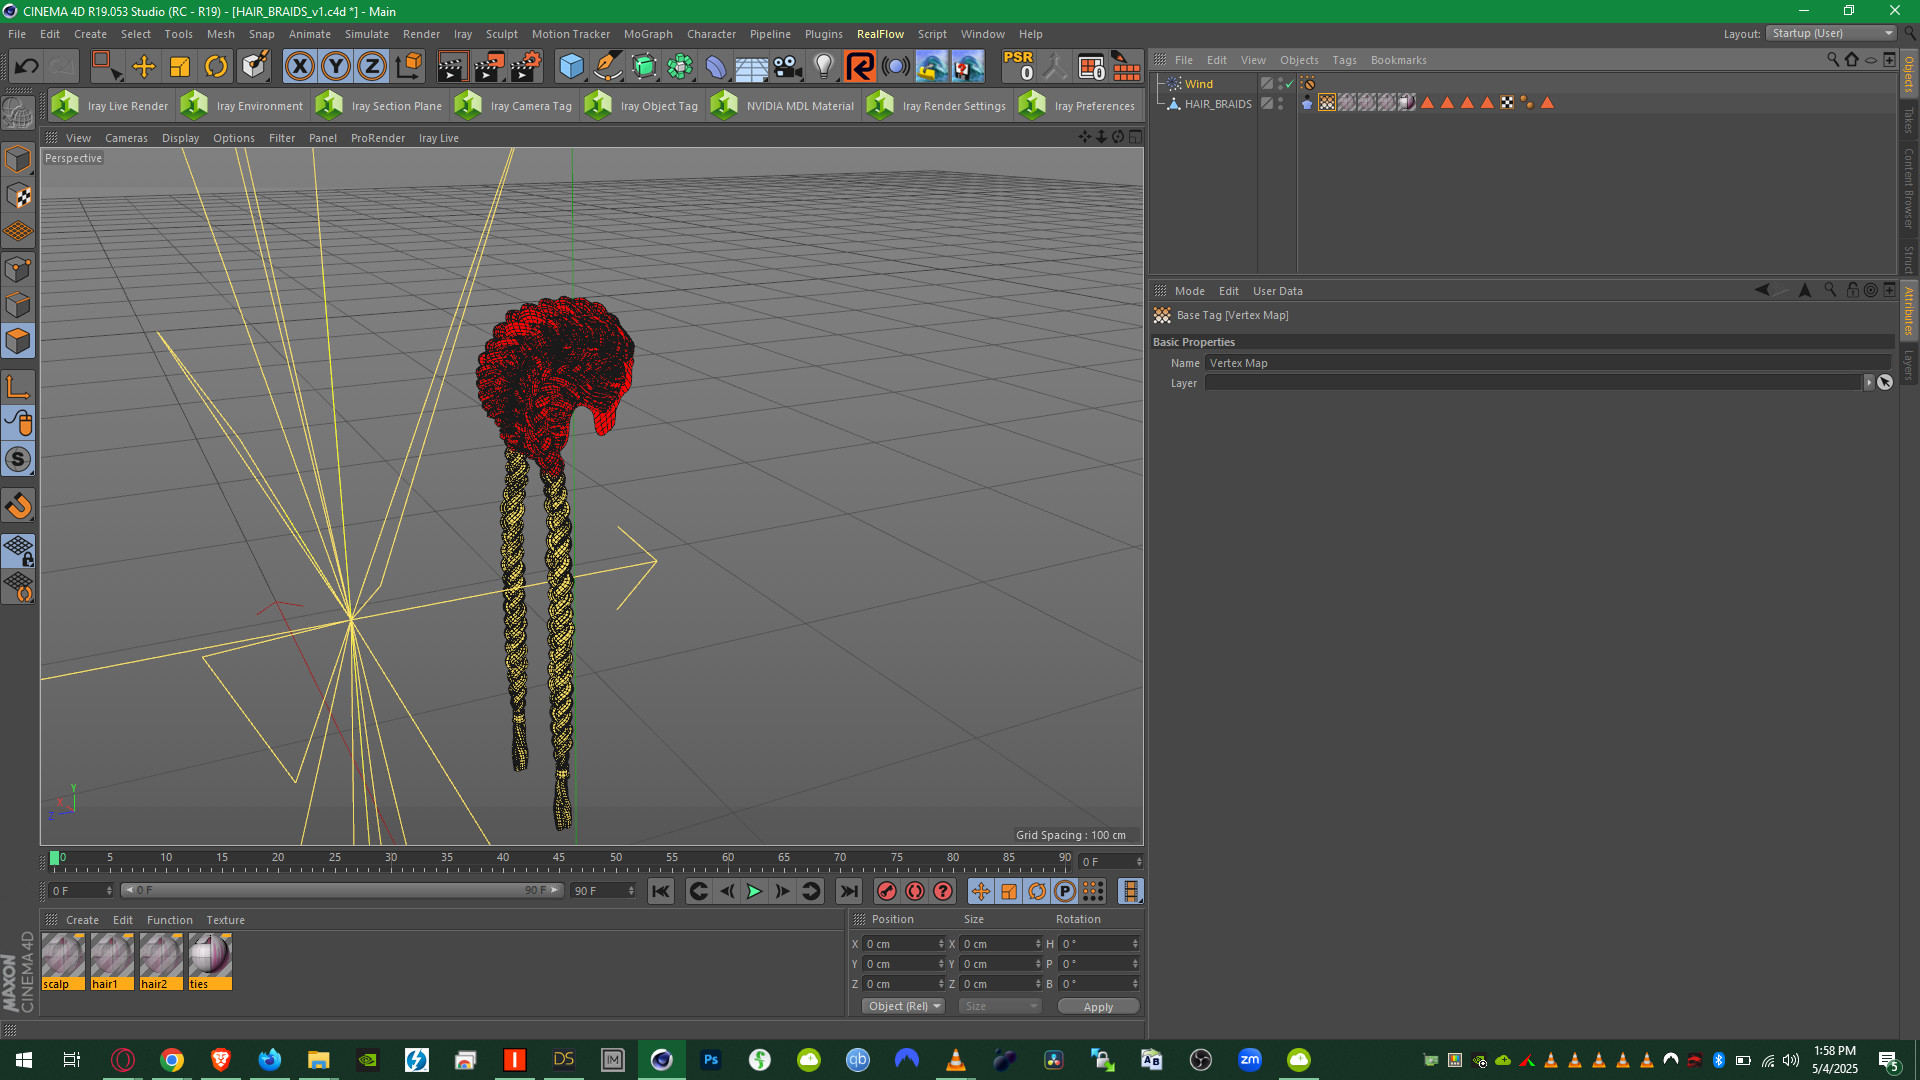Open the MoGraph menu
1920x1080 pixels.
[648, 34]
